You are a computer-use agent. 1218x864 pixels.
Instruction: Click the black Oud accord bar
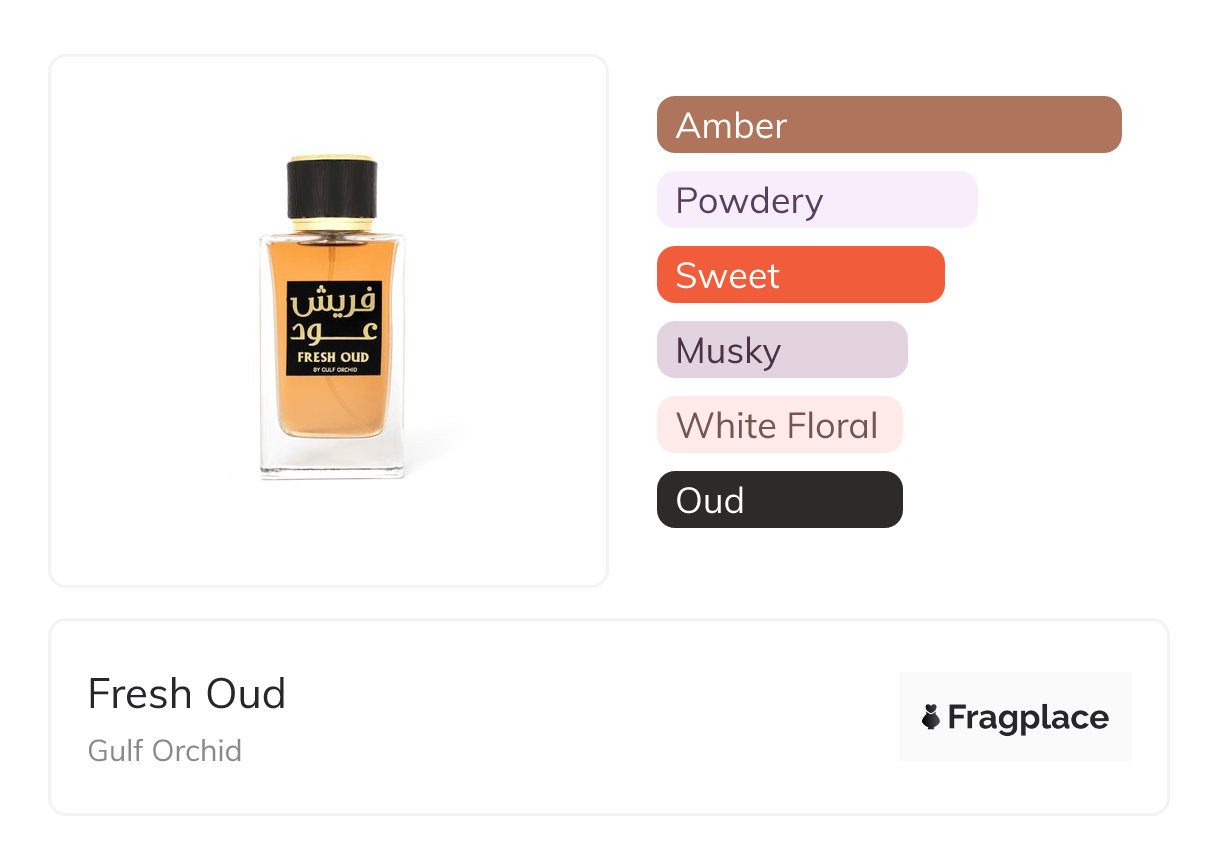click(x=779, y=500)
